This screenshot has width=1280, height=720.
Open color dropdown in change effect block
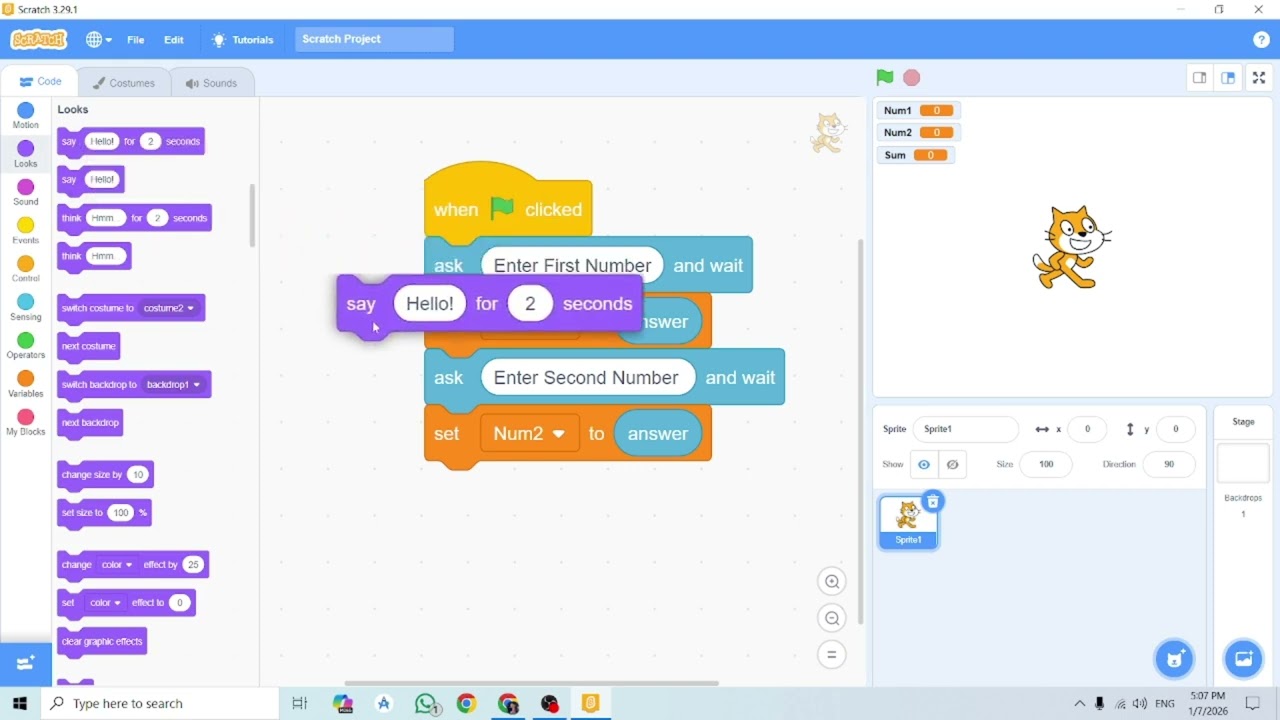[x=116, y=565]
